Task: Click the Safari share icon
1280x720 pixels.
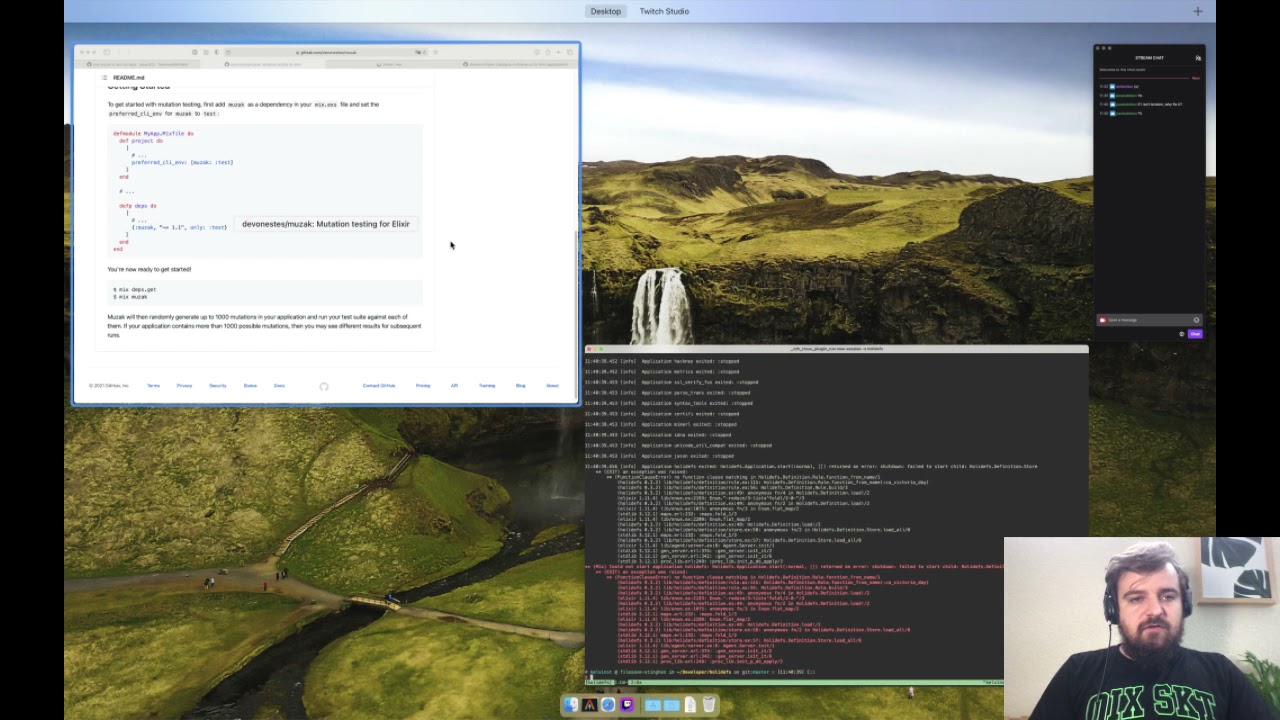Action: [x=548, y=52]
